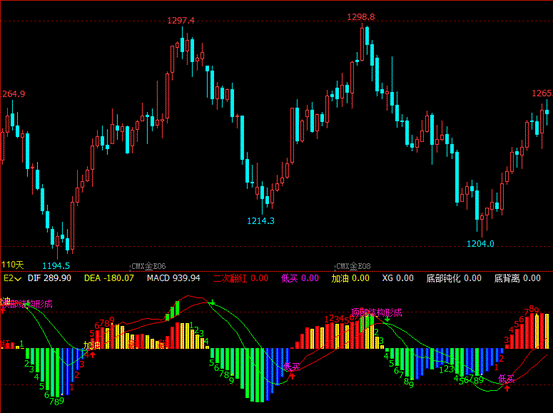Click the green down arrow below 顶部结构形成 label near the 1298.8 peak

click(387, 319)
